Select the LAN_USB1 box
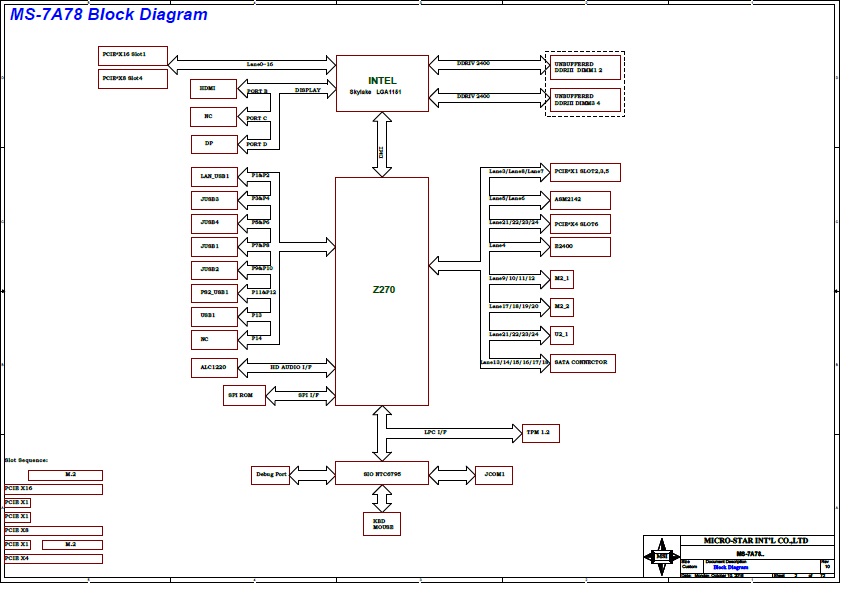Image resolution: width=851 pixels, height=602 pixels. [x=214, y=177]
